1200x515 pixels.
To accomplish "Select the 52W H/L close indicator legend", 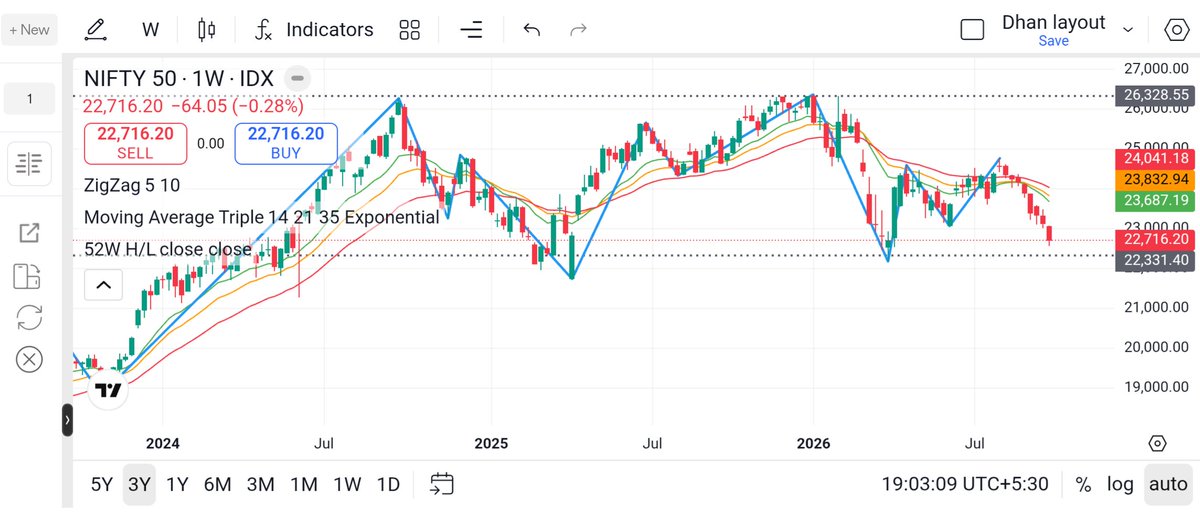I will tap(168, 249).
